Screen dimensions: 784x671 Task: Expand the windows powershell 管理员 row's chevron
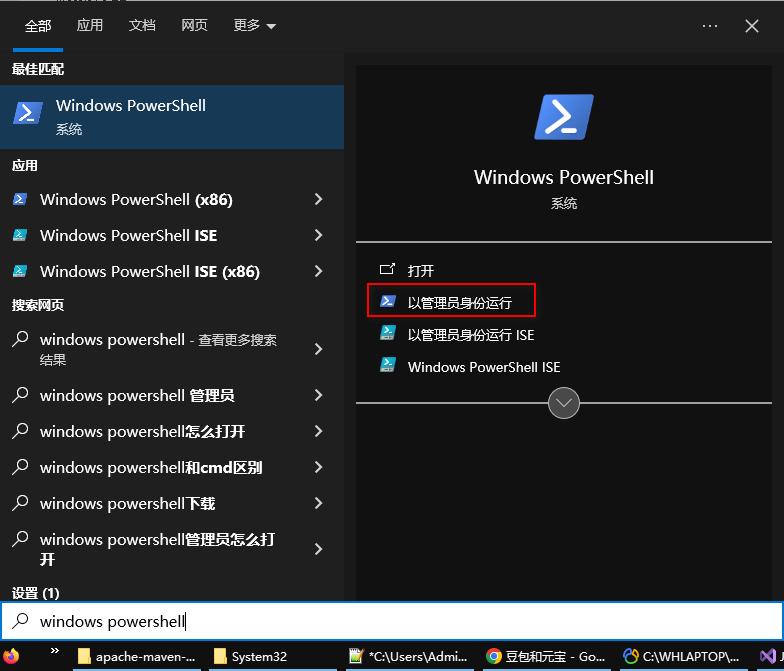coord(318,396)
